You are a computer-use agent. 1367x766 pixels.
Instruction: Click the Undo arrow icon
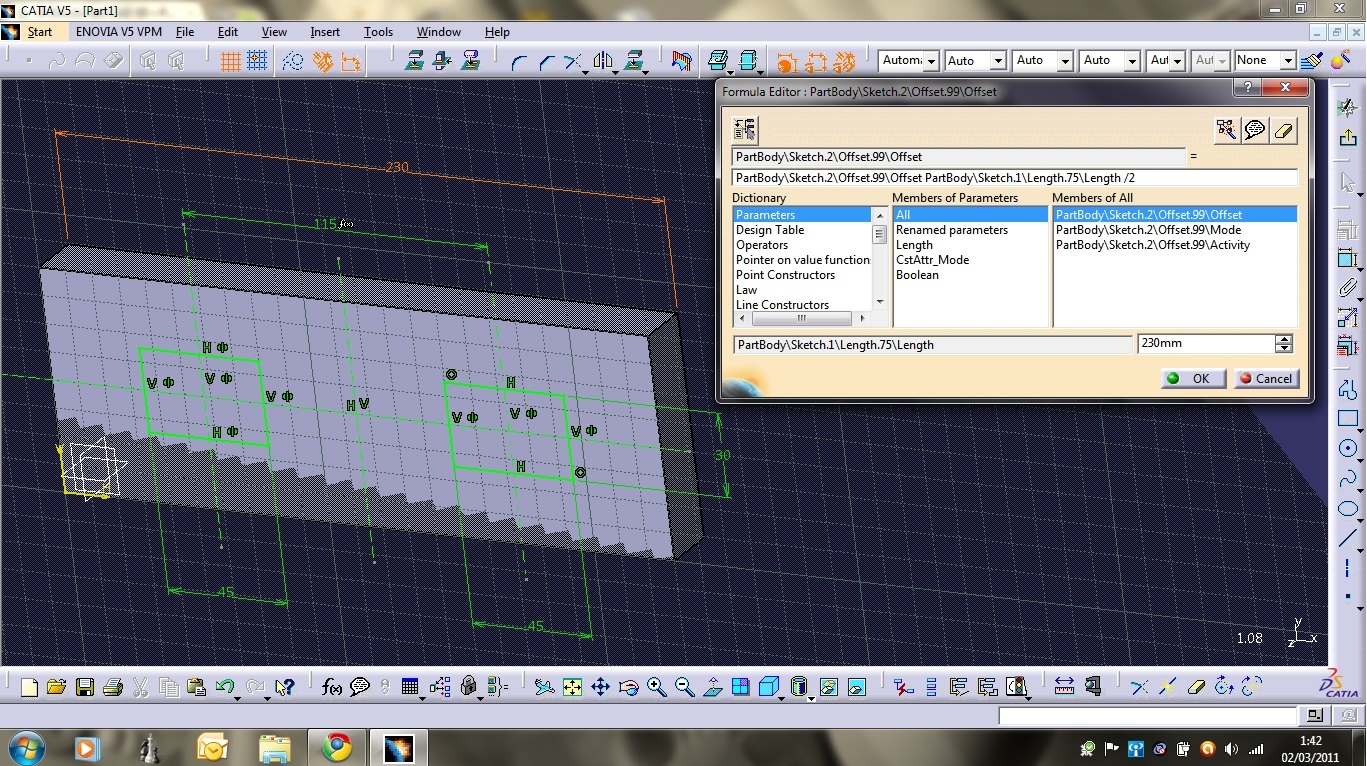click(224, 686)
